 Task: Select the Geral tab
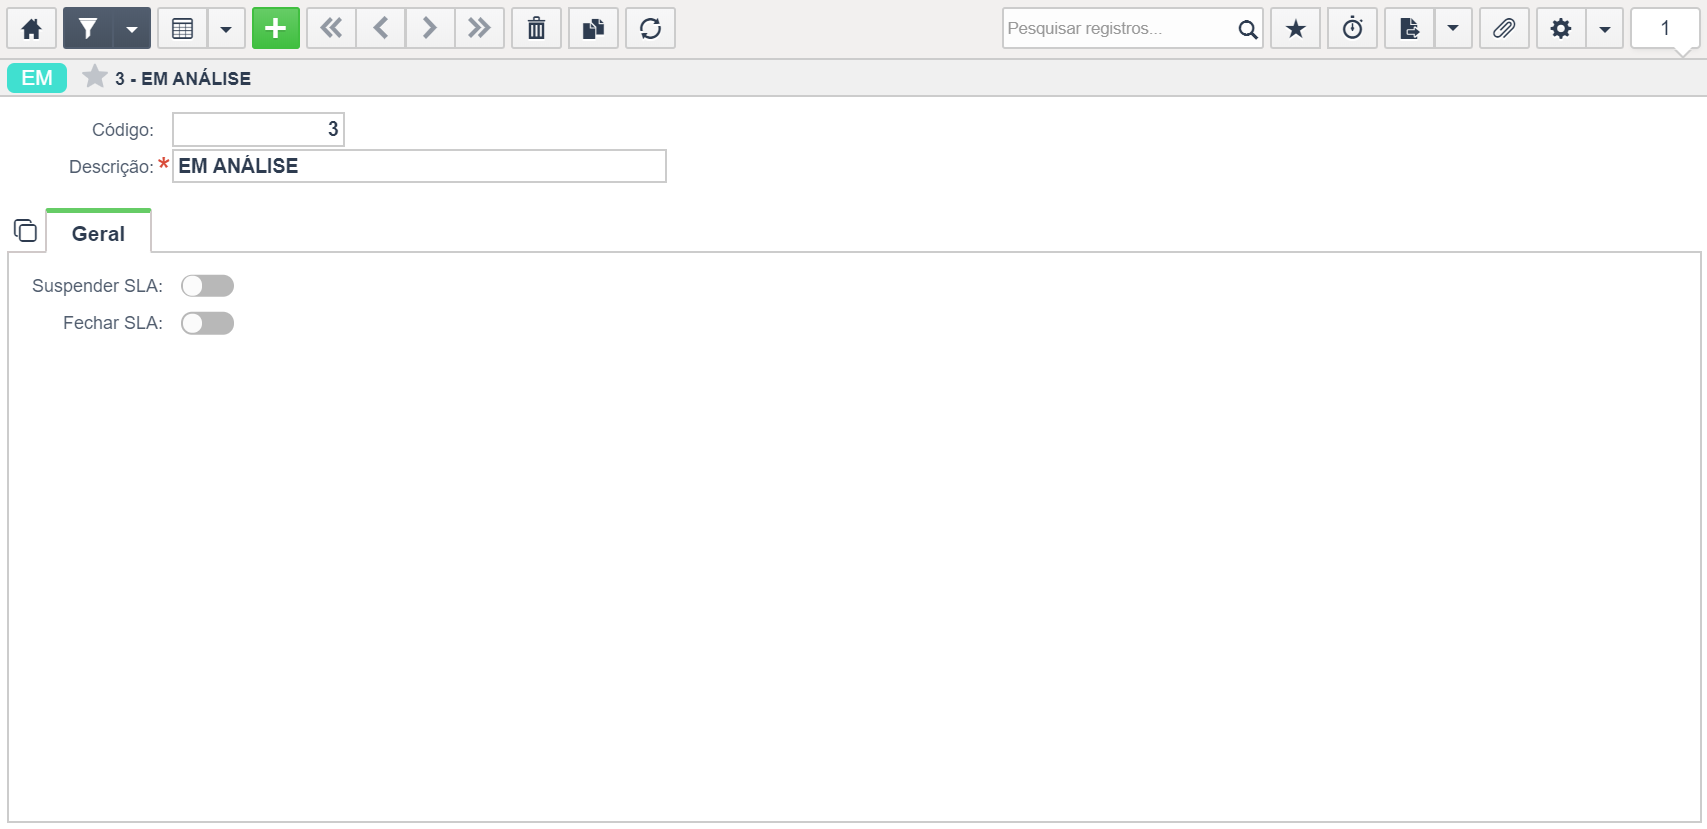click(x=98, y=233)
